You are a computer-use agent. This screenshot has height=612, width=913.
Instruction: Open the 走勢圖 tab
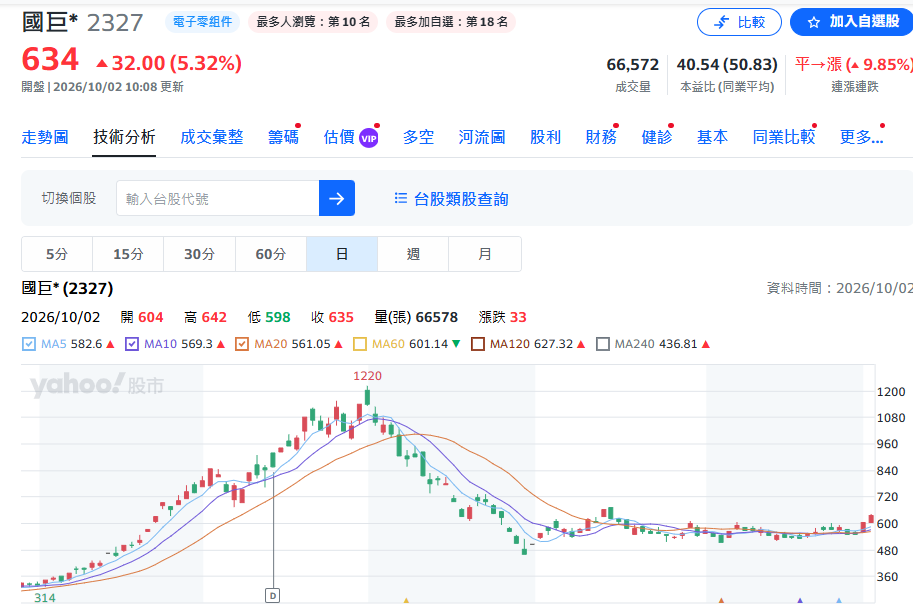(45, 137)
